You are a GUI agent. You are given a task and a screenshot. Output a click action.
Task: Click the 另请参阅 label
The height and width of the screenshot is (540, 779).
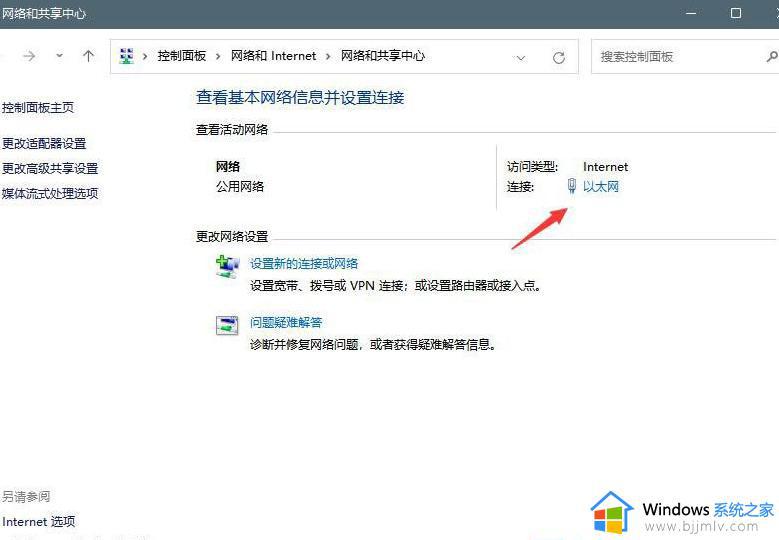(26, 496)
